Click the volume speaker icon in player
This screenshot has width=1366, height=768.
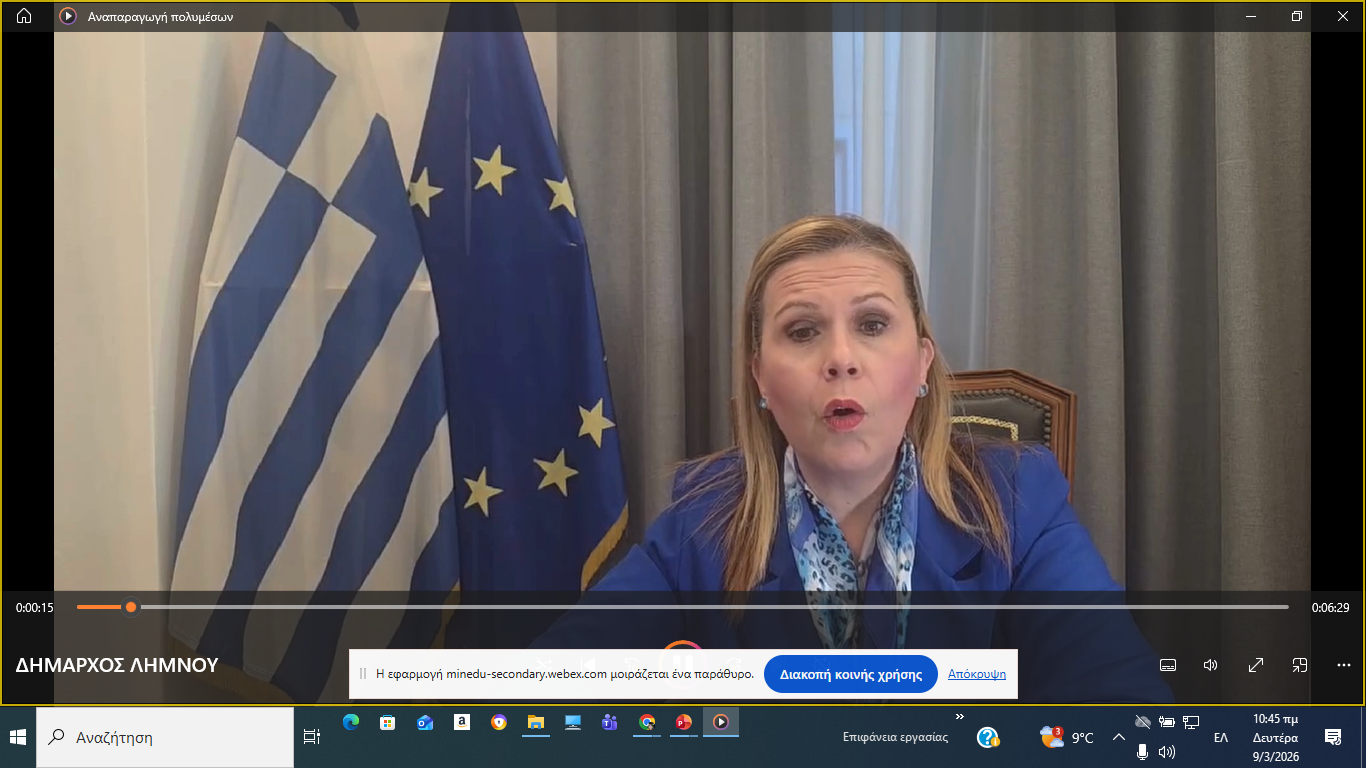(x=1210, y=665)
